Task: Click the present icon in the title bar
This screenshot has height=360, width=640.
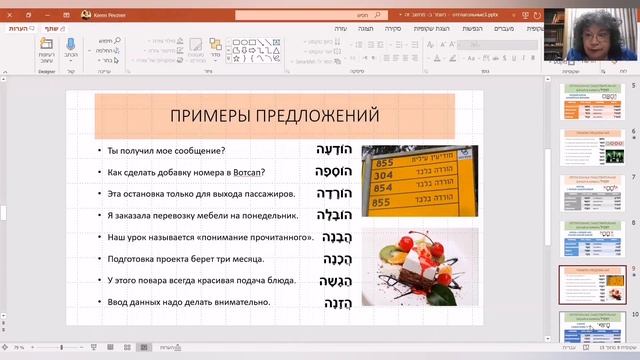Action: click(x=525, y=15)
